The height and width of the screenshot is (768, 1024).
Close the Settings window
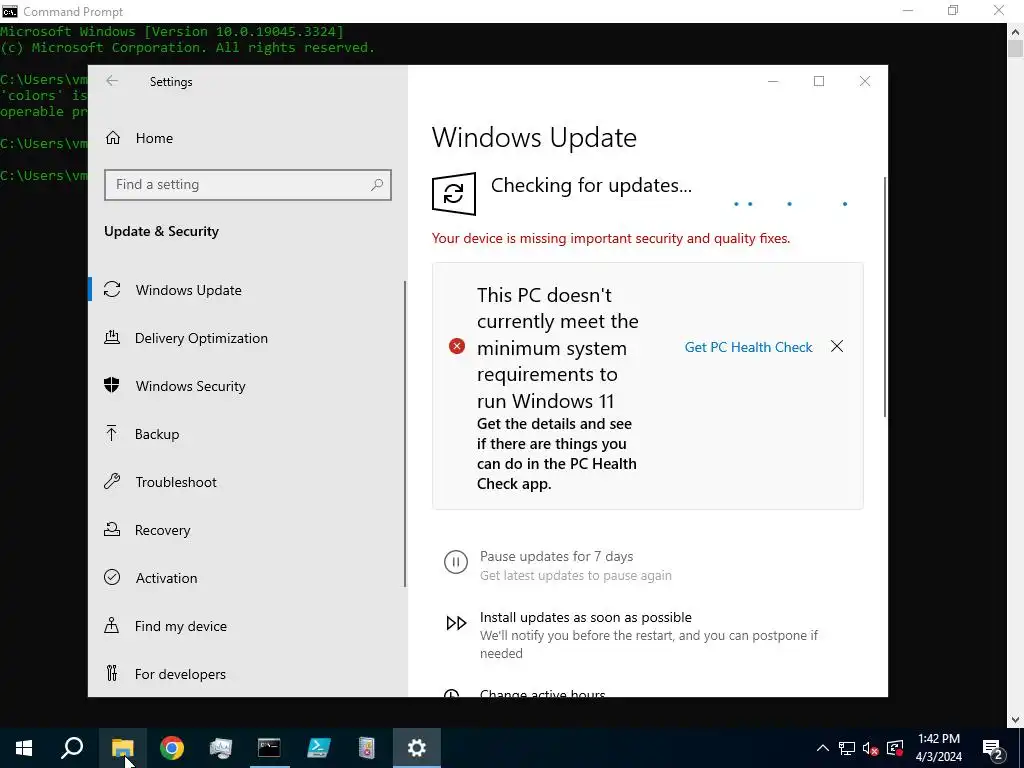coord(865,81)
